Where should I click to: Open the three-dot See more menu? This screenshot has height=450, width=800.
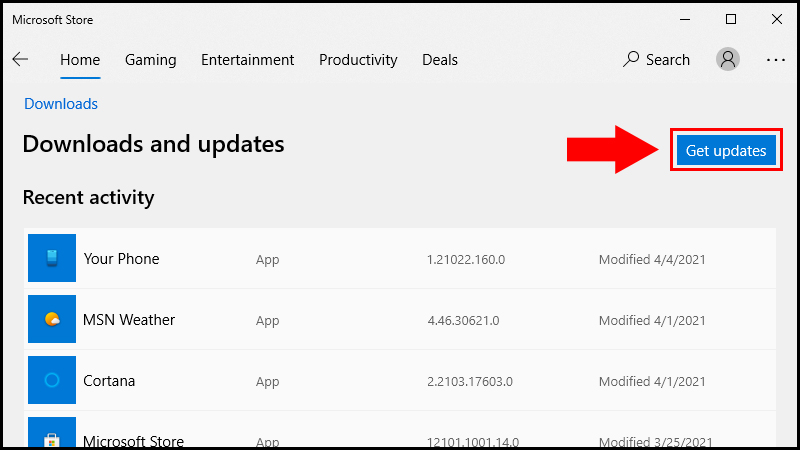[776, 60]
